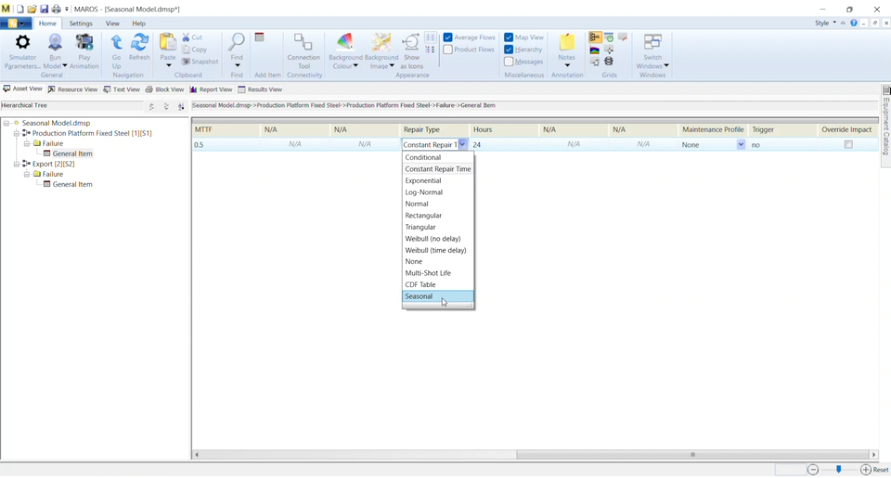Image resolution: width=891 pixels, height=478 pixels.
Task: Collapse the Seasonal Model.dmsp tree node
Action: click(x=6, y=123)
